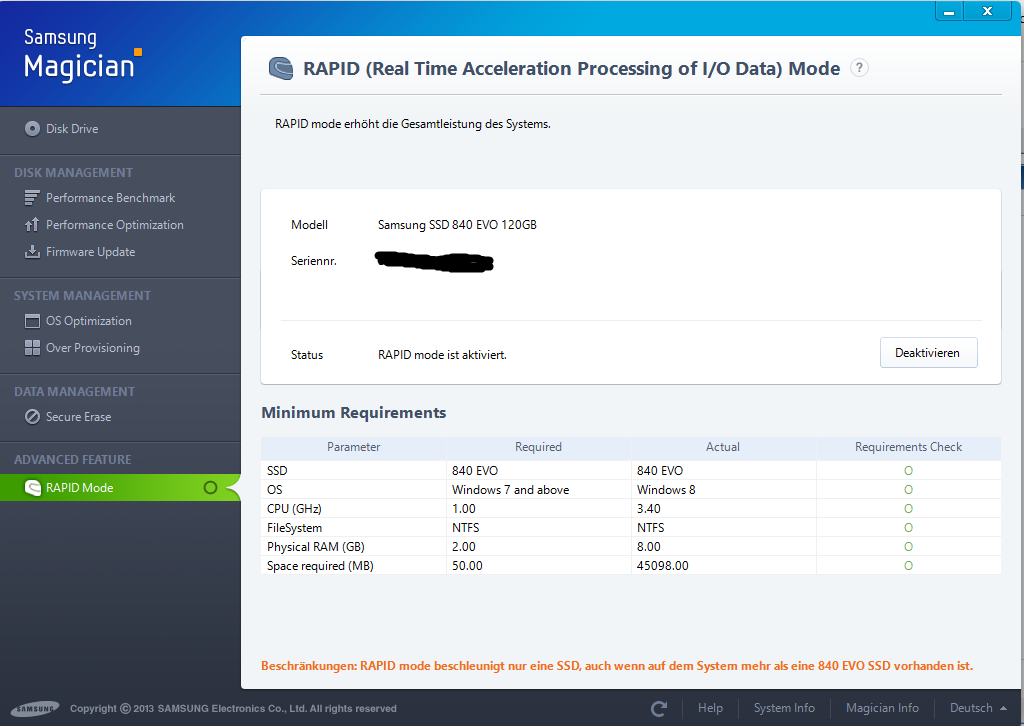Viewport: 1024px width, 726px height.
Task: Open Performance Benchmark page
Action: click(x=110, y=198)
